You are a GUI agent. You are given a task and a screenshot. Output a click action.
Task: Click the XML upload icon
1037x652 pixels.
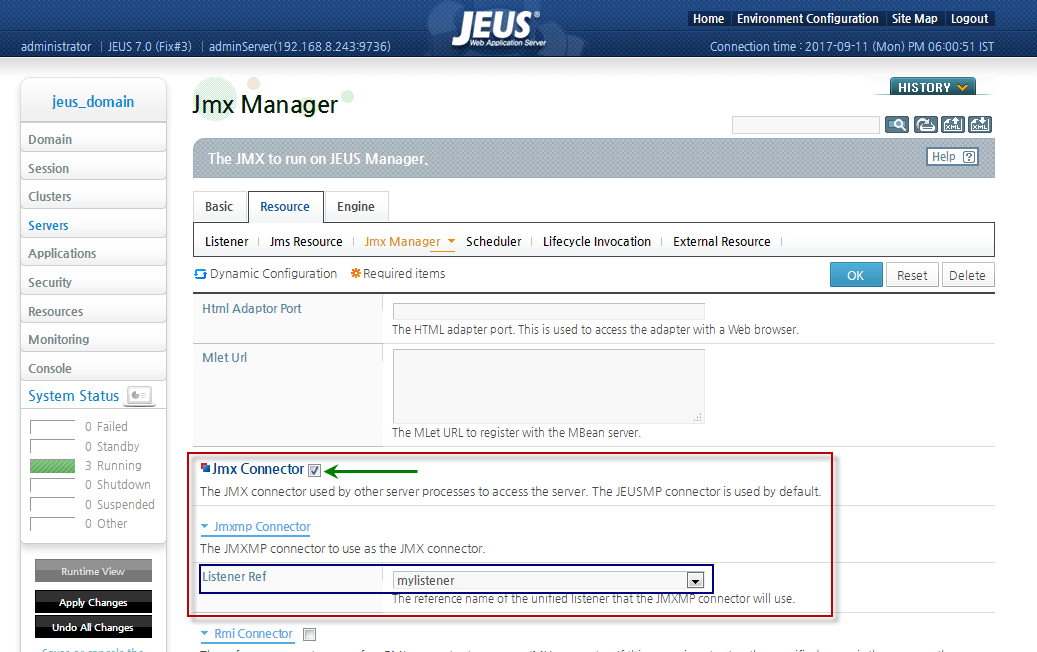point(952,124)
